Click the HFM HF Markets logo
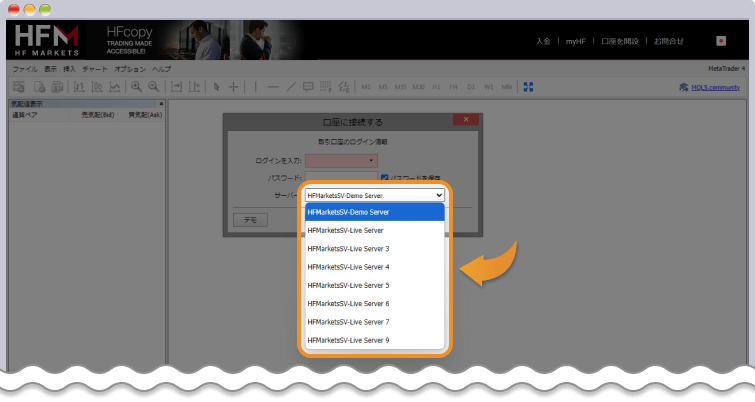Screen dimensions: 755x402 tap(46, 40)
